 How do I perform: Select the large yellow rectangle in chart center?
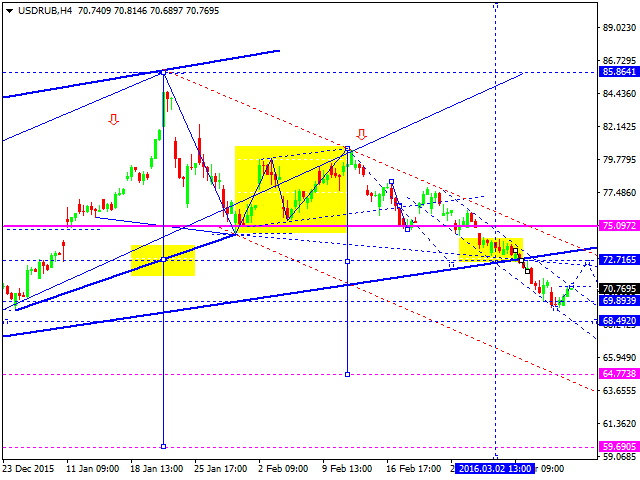click(x=291, y=190)
